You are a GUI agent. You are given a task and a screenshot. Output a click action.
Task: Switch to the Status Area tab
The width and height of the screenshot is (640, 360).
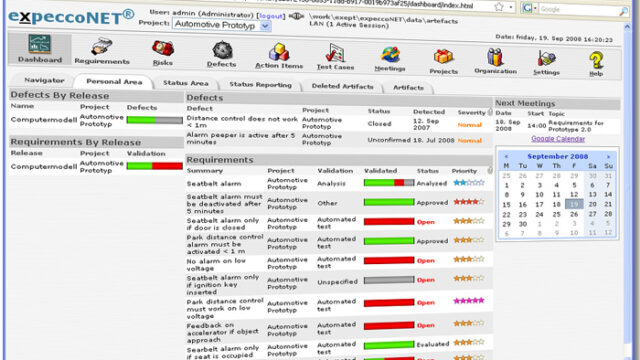186,83
